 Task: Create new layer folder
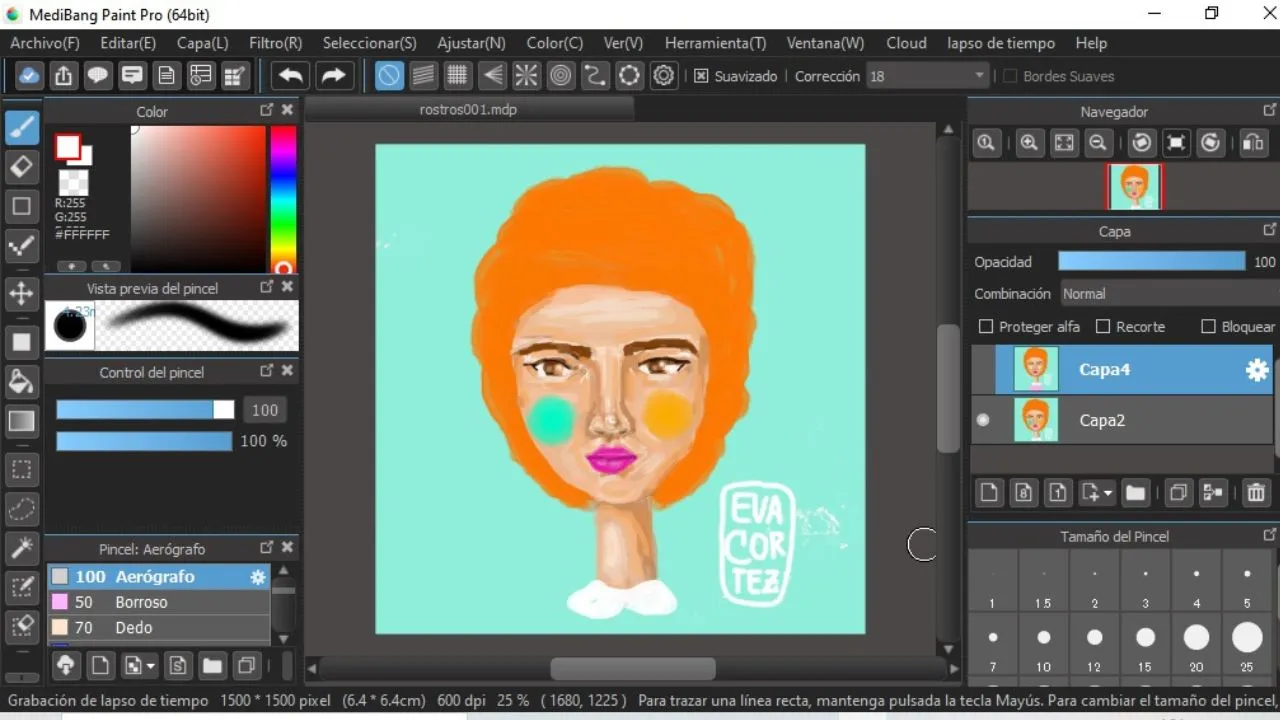[x=1135, y=492]
